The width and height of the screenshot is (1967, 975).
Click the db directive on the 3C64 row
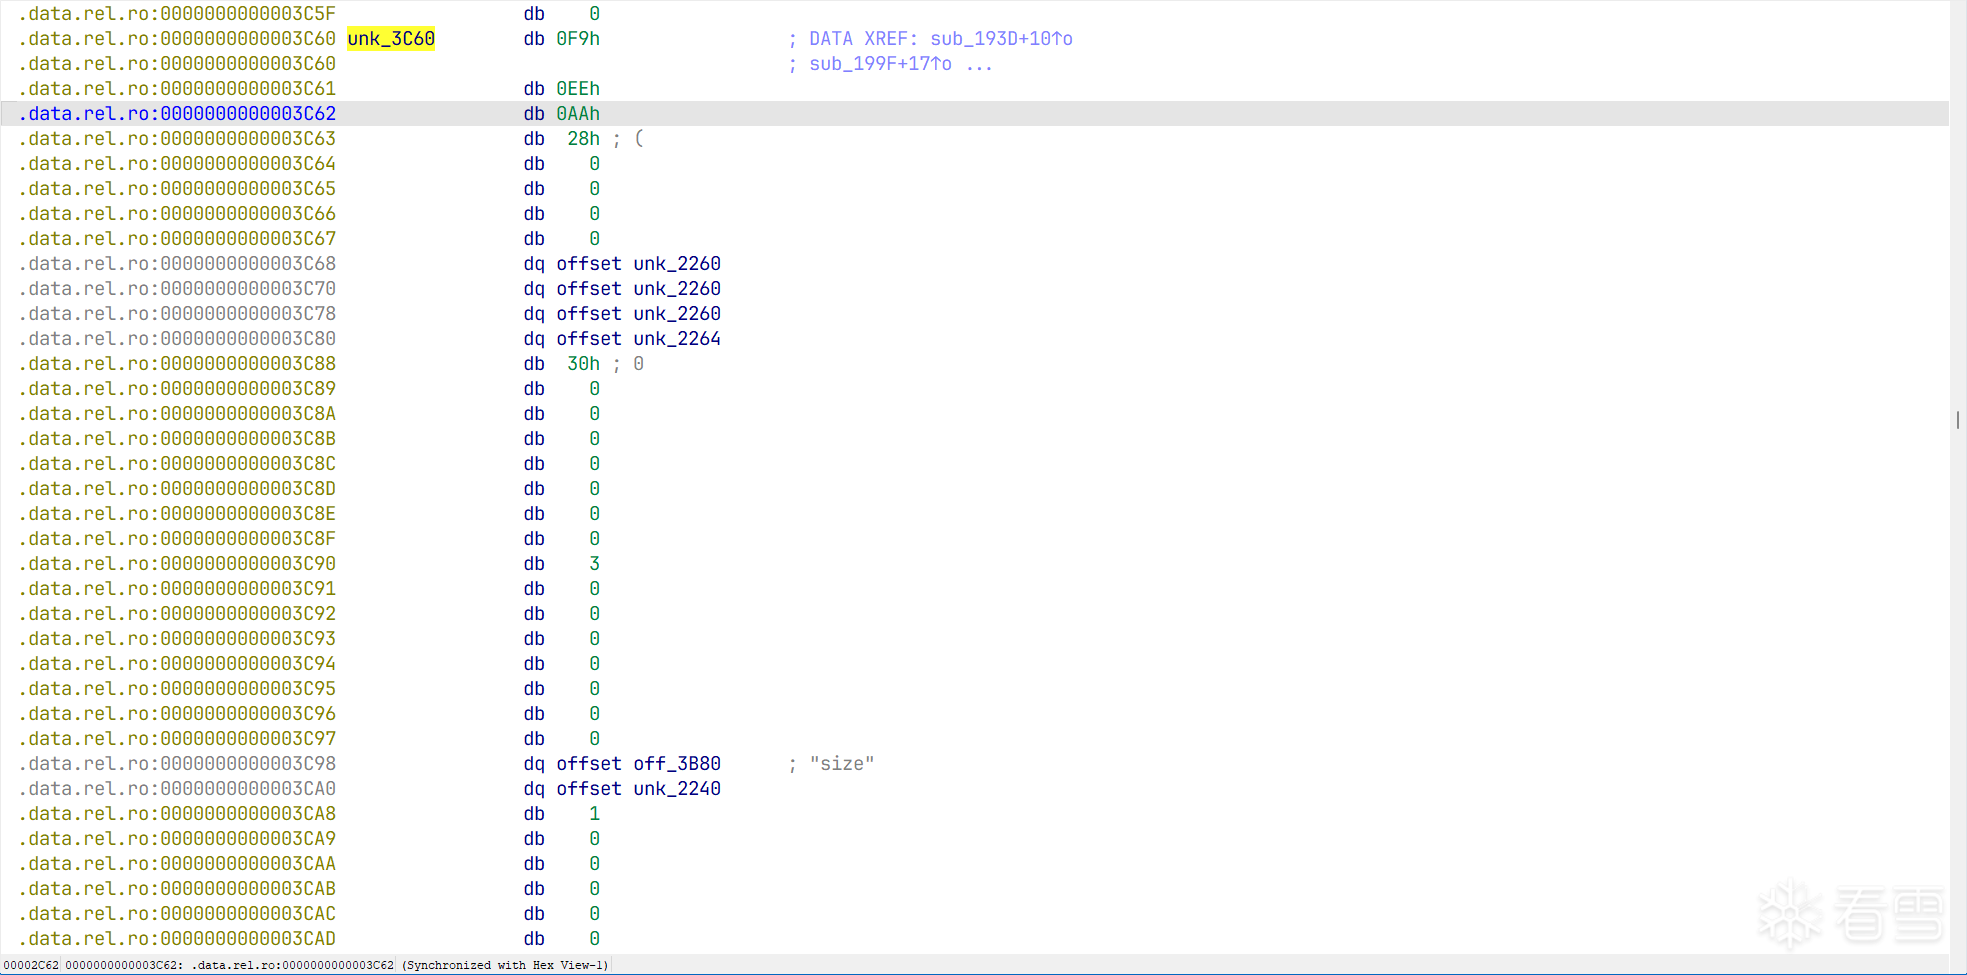coord(534,164)
